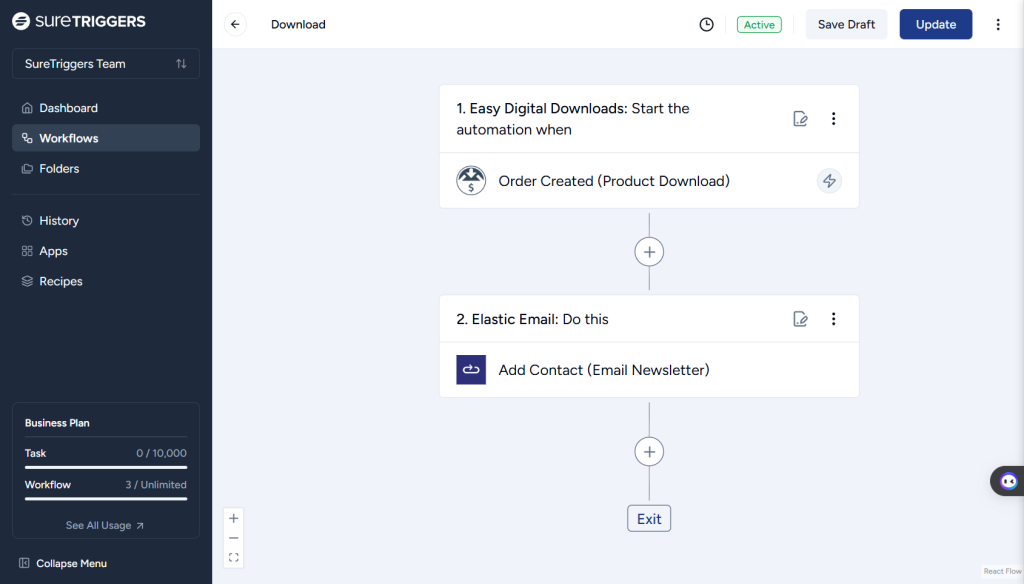
Task: Click See All Usage link
Action: [104, 525]
